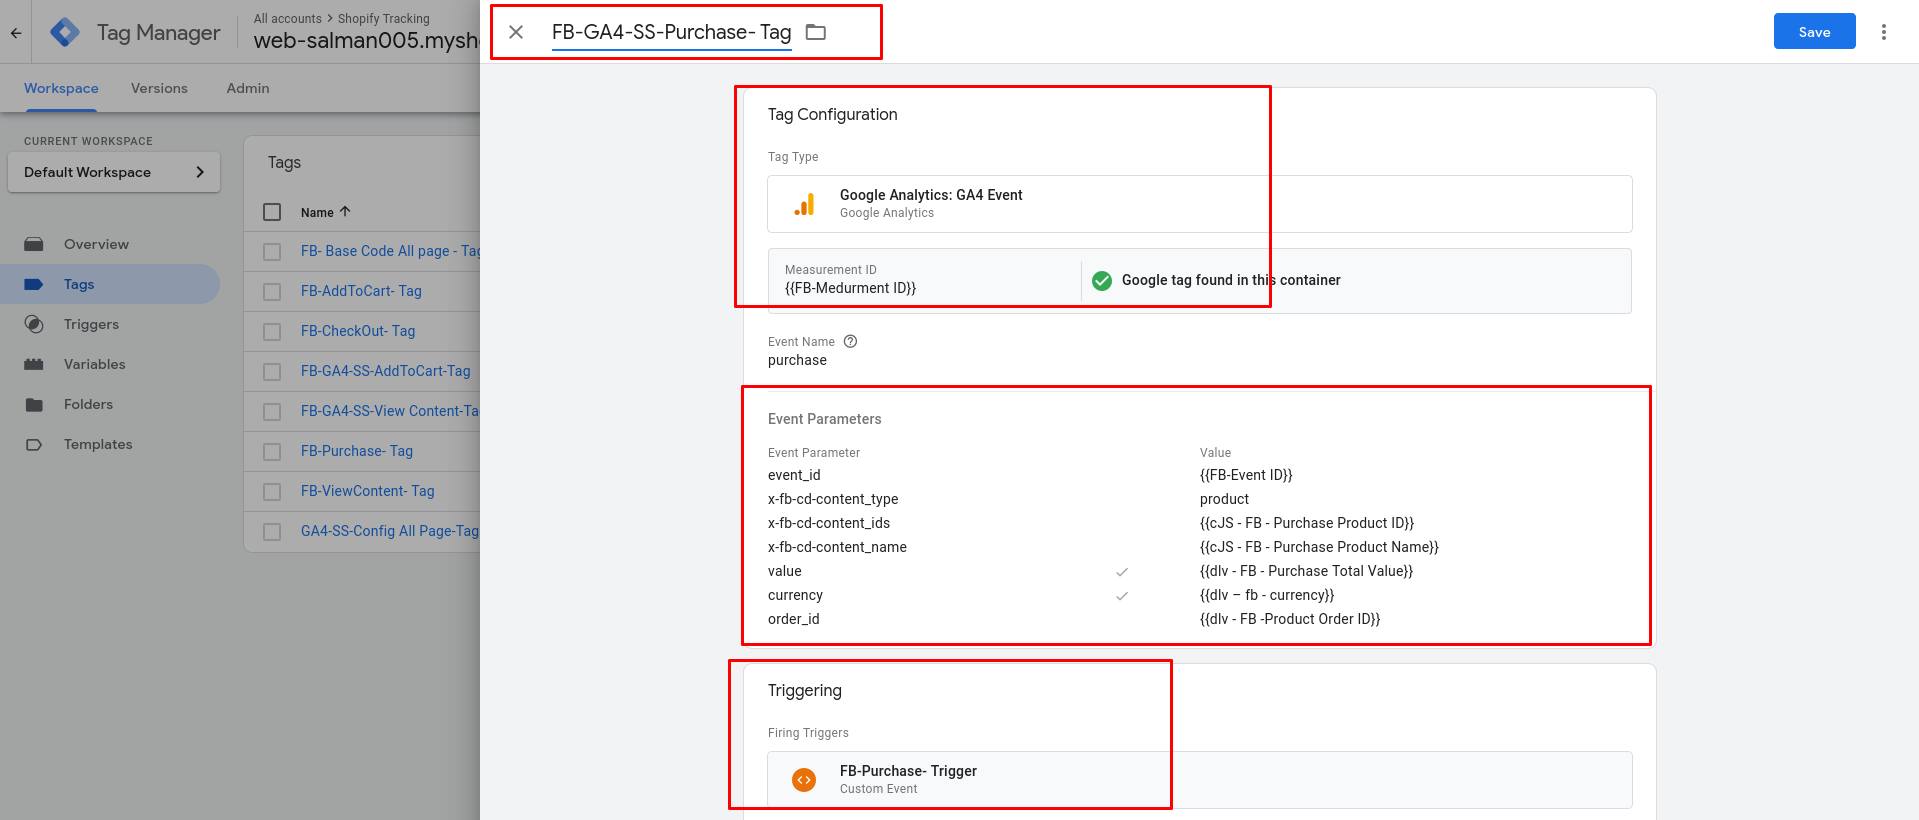Viewport: 1919px width, 820px height.
Task: Click the Event Name help icon
Action: click(850, 341)
